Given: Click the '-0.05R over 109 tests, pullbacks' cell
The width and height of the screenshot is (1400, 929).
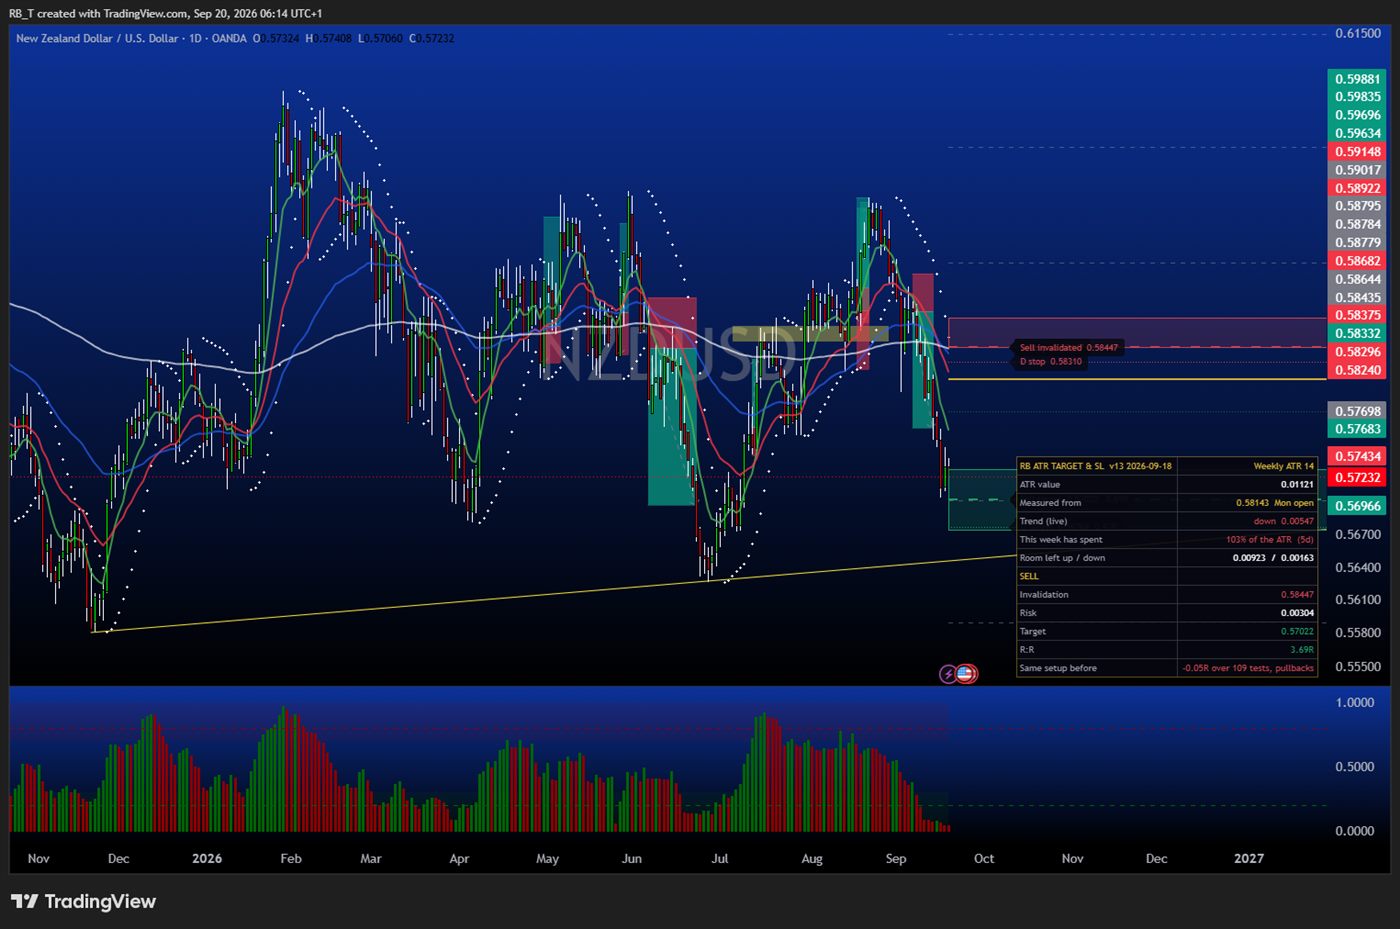Looking at the screenshot, I should (1248, 668).
